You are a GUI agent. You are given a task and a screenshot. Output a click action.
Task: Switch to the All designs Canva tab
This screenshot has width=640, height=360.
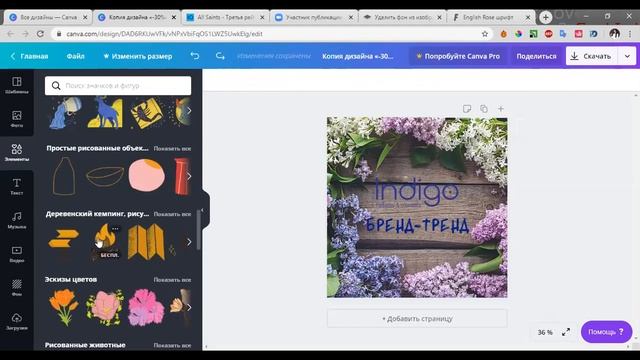(x=48, y=17)
